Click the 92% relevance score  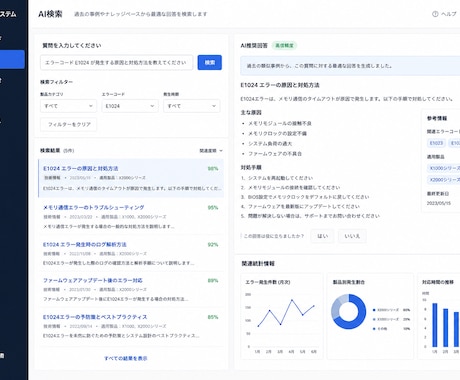213,244
